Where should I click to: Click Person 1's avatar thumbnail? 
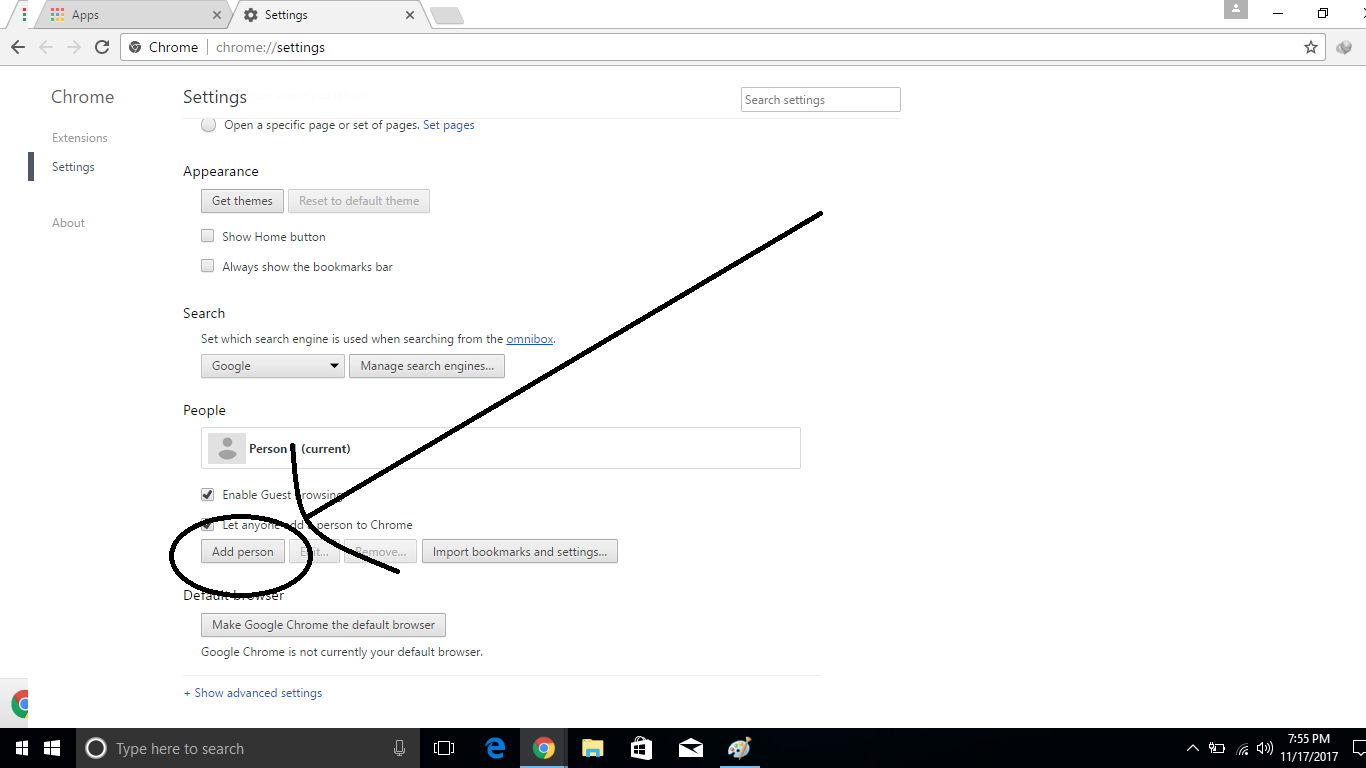click(226, 448)
